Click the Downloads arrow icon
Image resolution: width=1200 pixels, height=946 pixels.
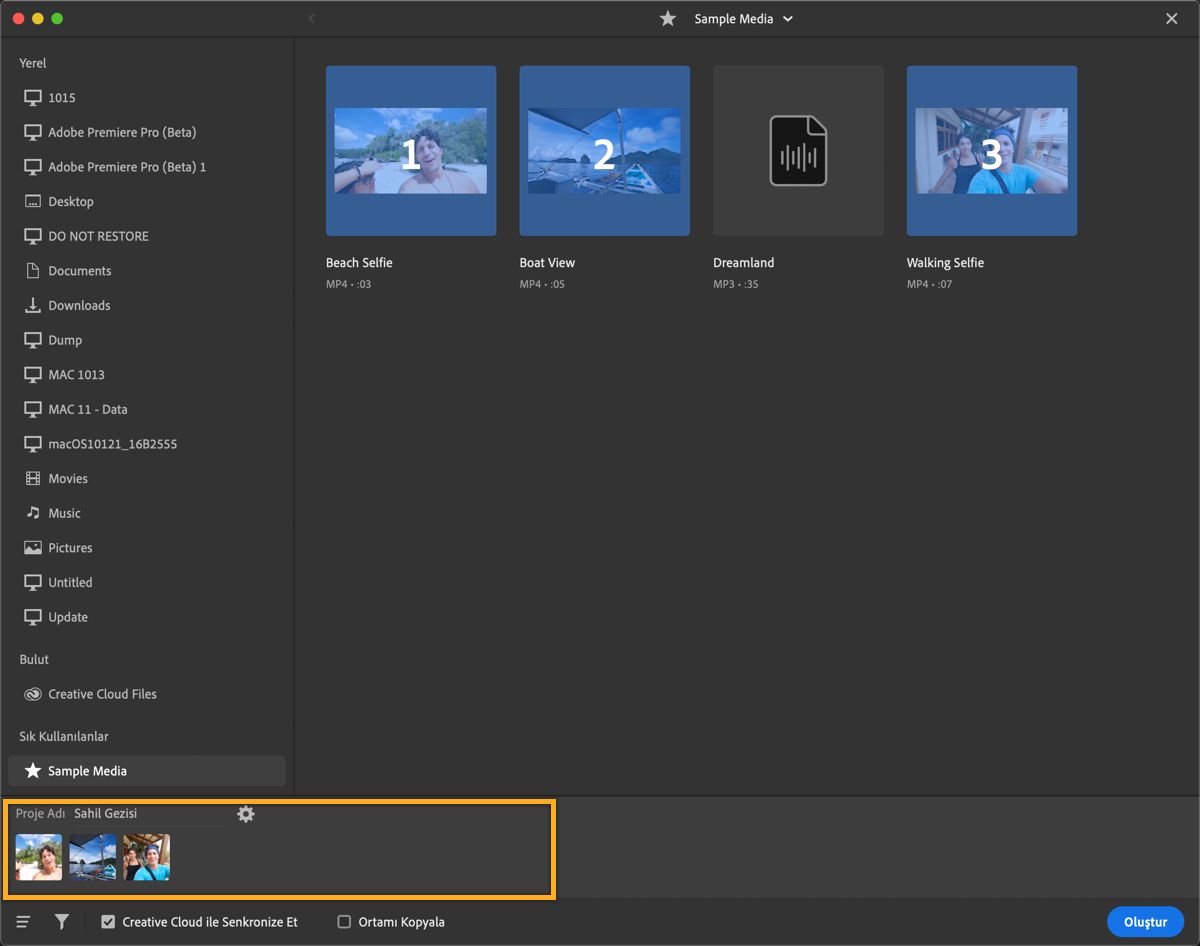[x=33, y=305]
